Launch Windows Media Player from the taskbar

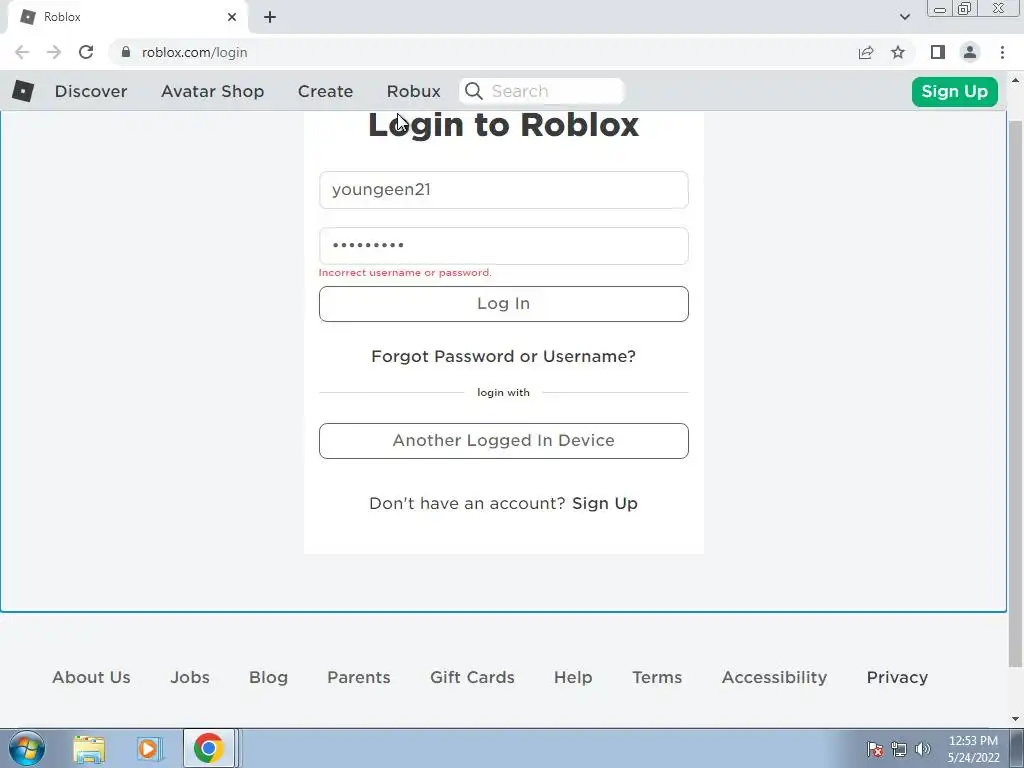(149, 749)
